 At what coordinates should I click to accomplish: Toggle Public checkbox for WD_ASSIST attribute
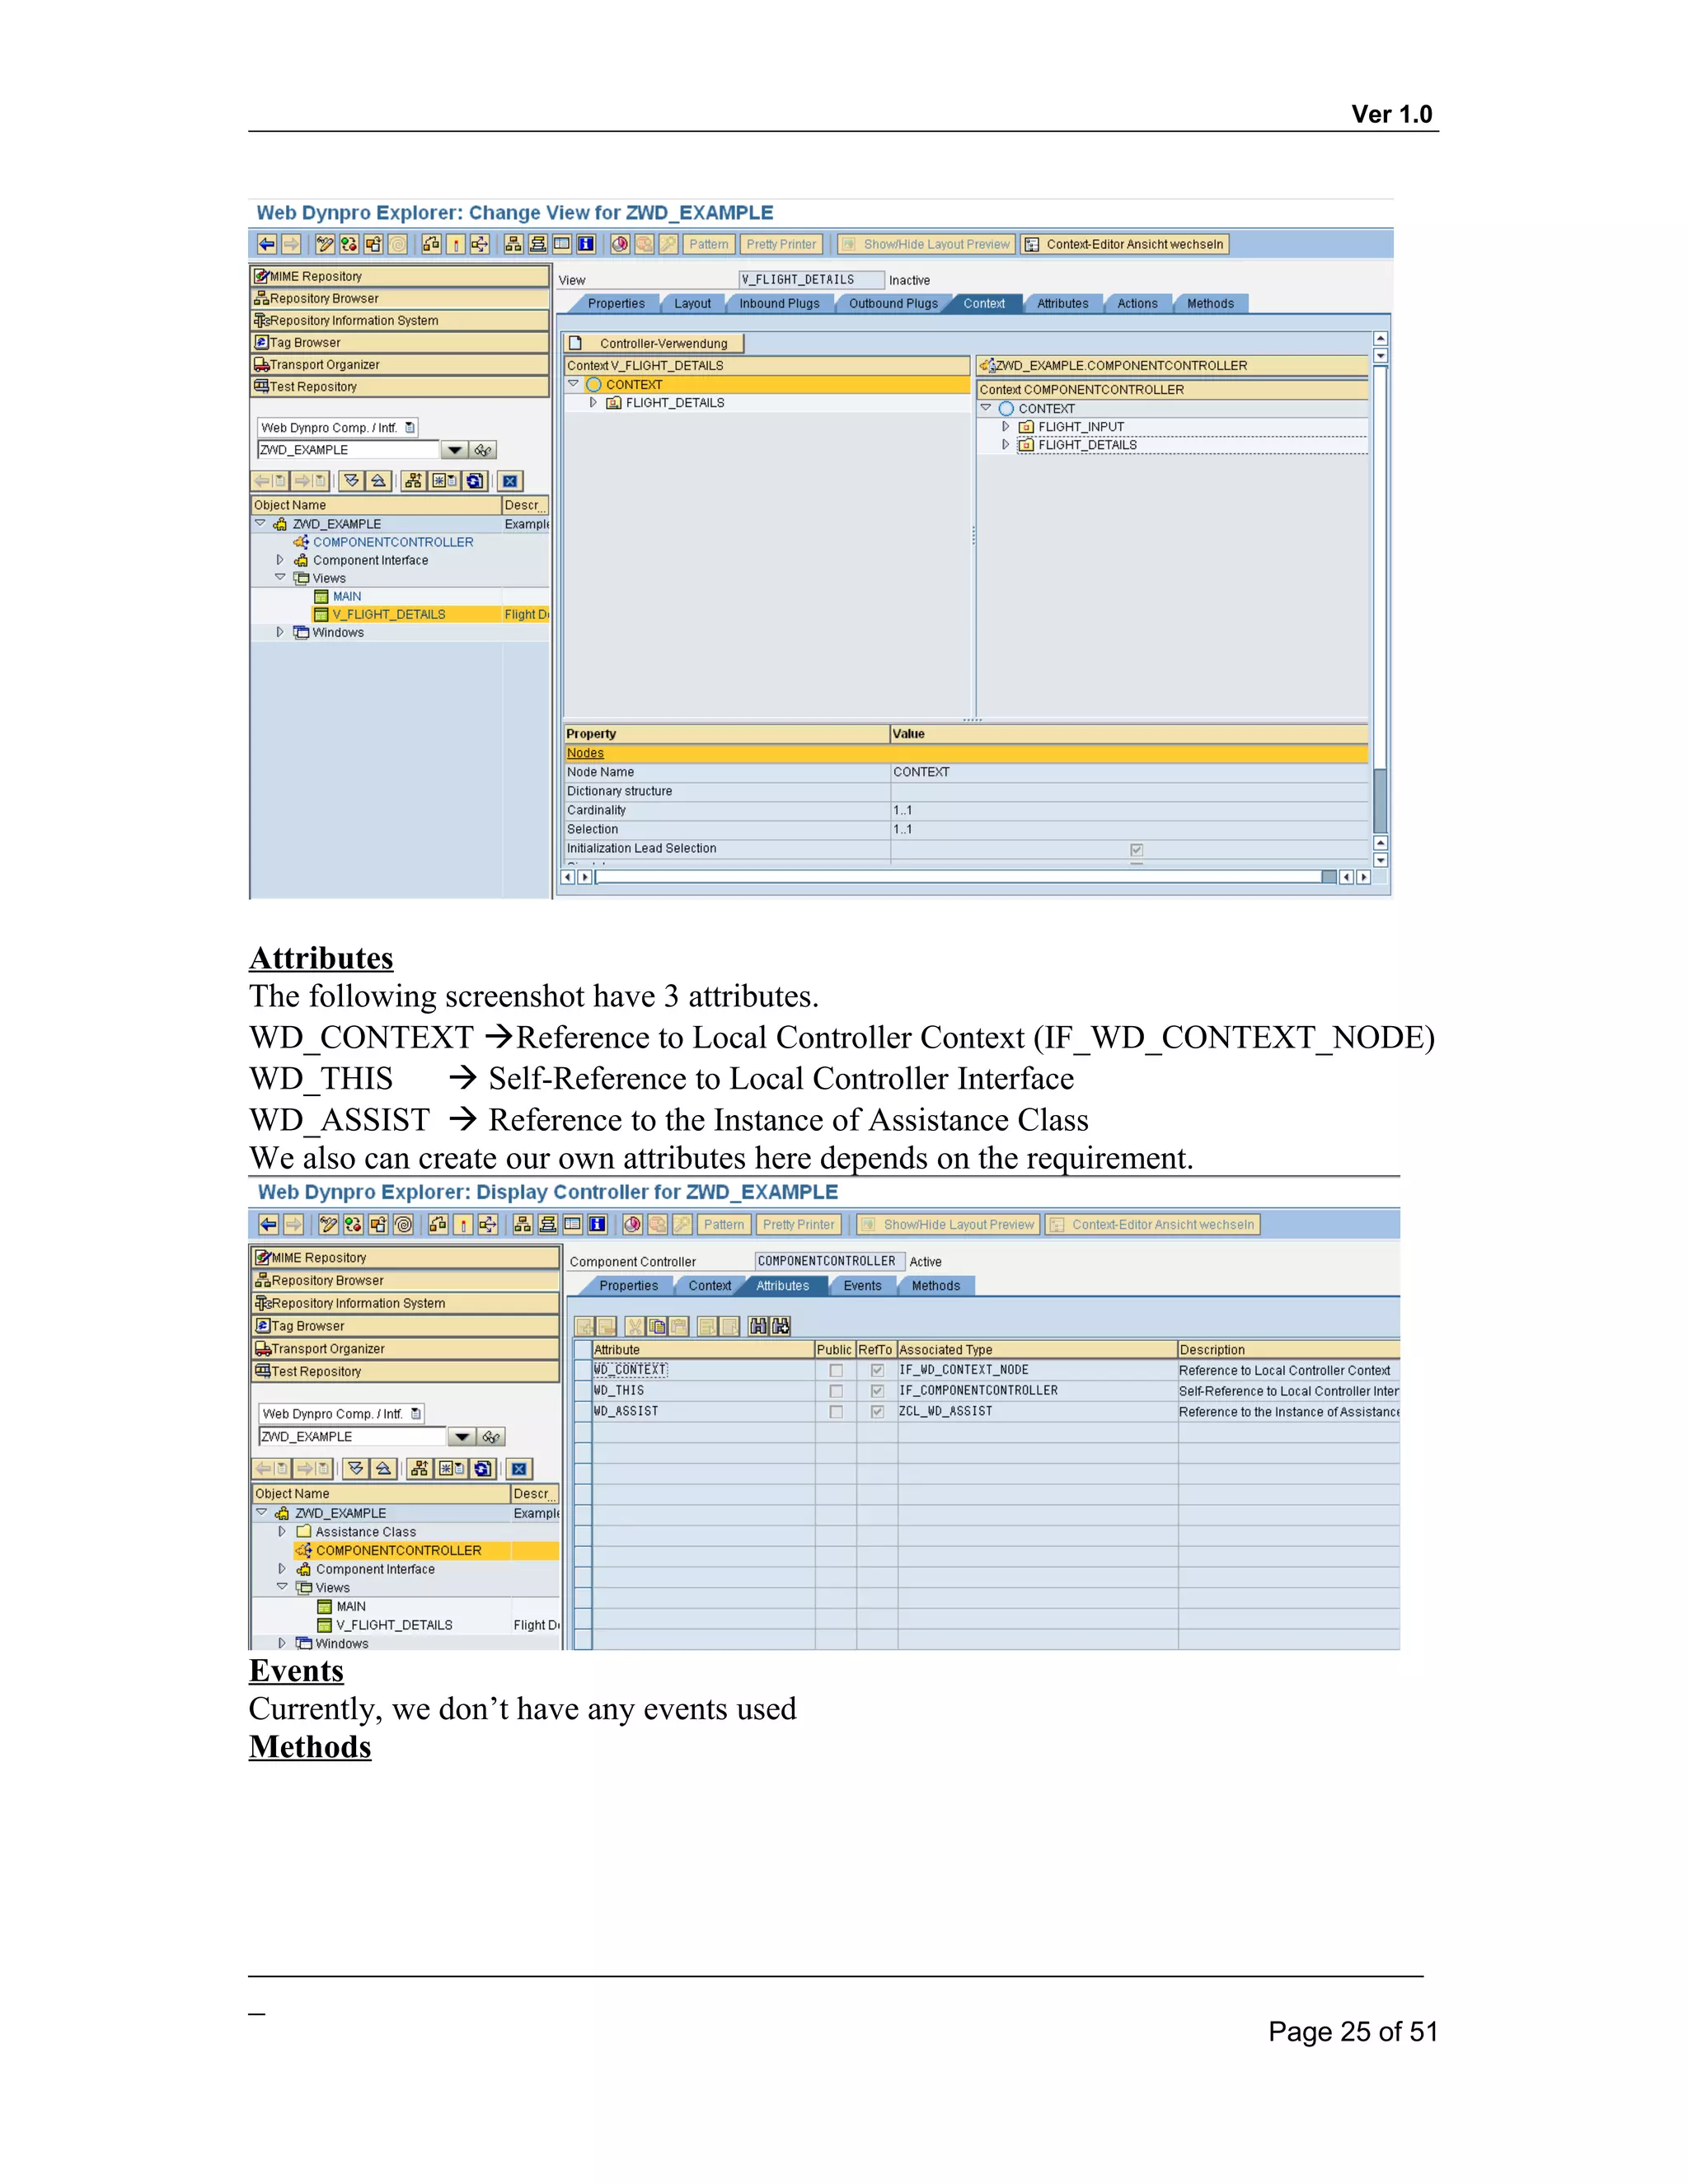pos(836,1412)
